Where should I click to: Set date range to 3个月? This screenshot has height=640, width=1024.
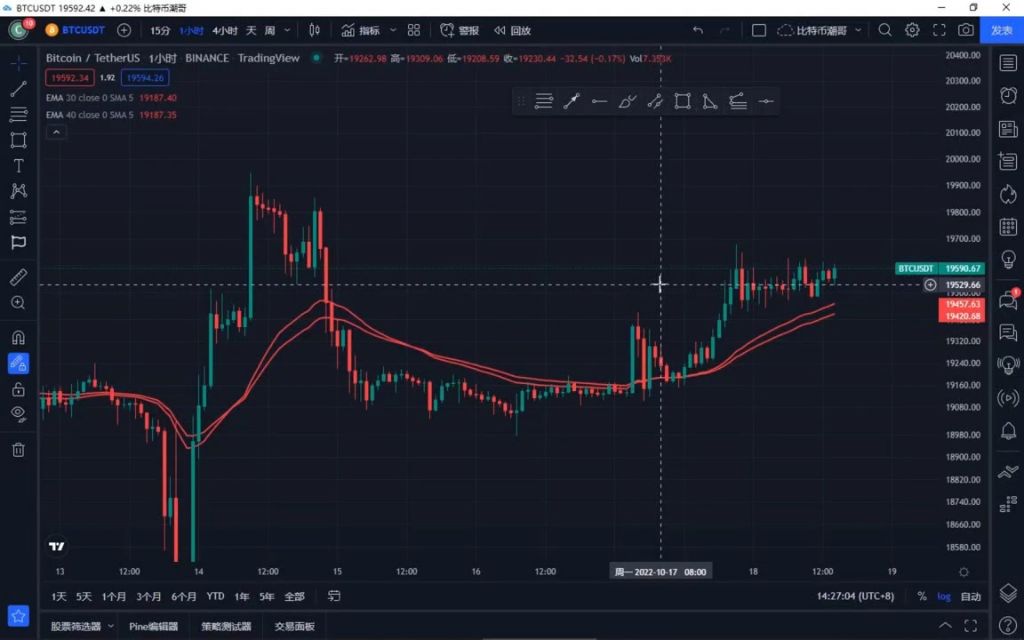149,596
